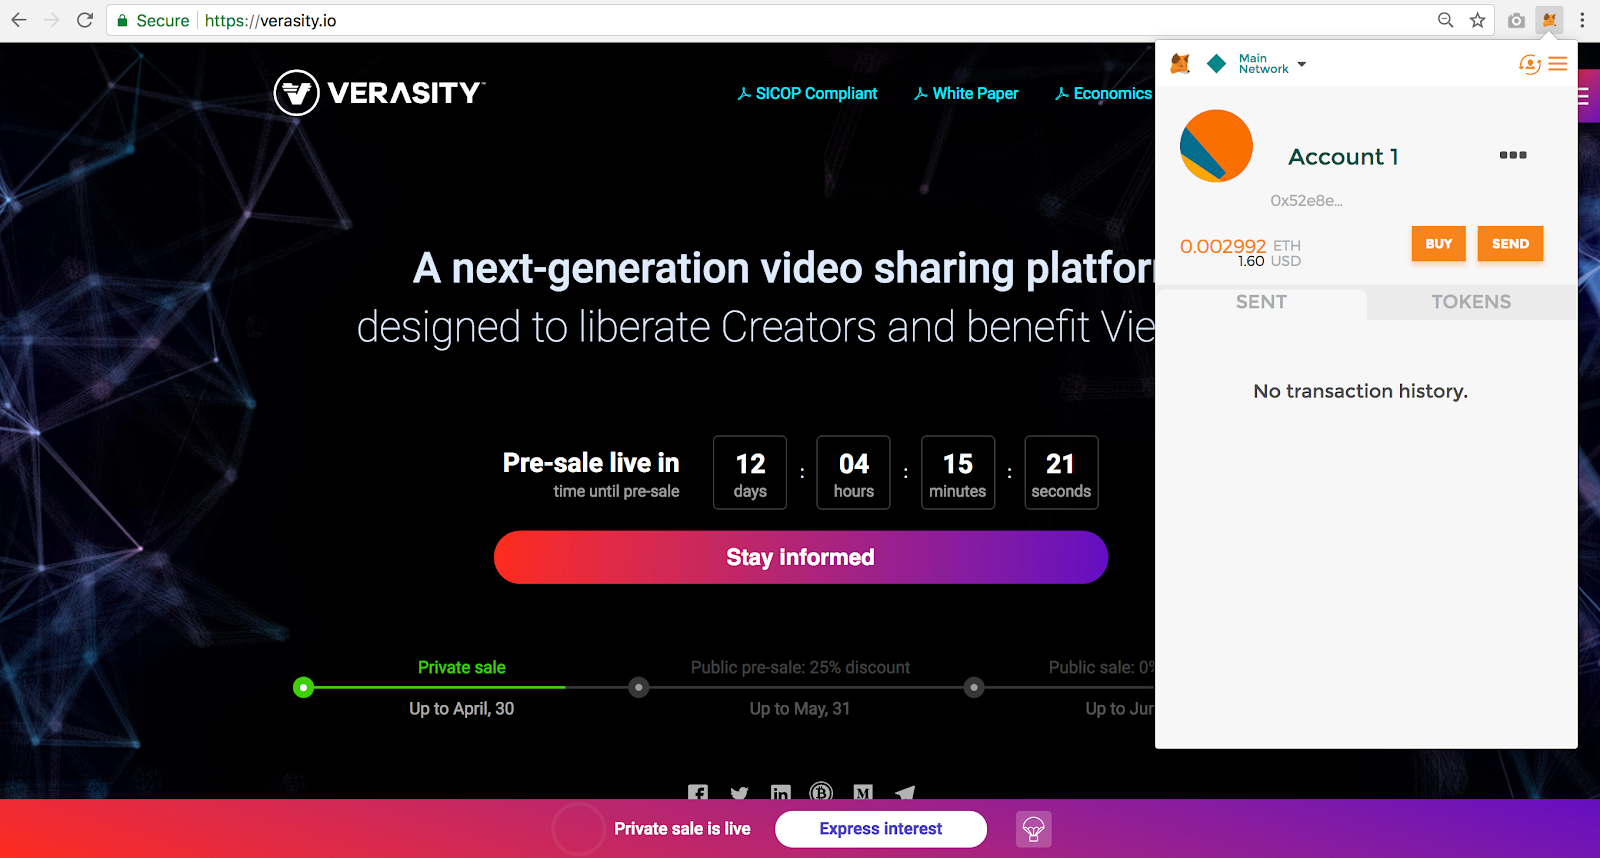Open the SICOP Compliant link

(x=807, y=93)
